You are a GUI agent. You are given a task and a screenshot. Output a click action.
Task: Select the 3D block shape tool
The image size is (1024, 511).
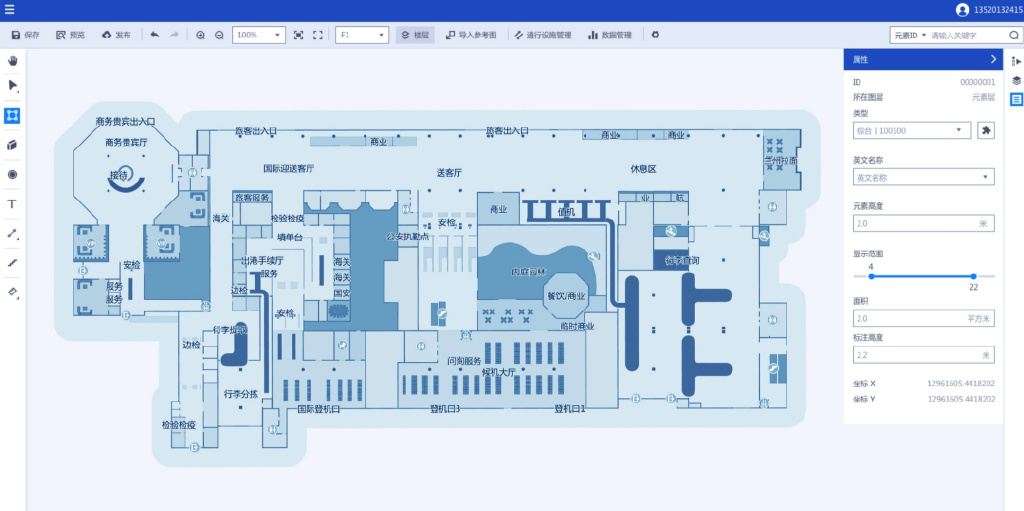click(x=12, y=145)
